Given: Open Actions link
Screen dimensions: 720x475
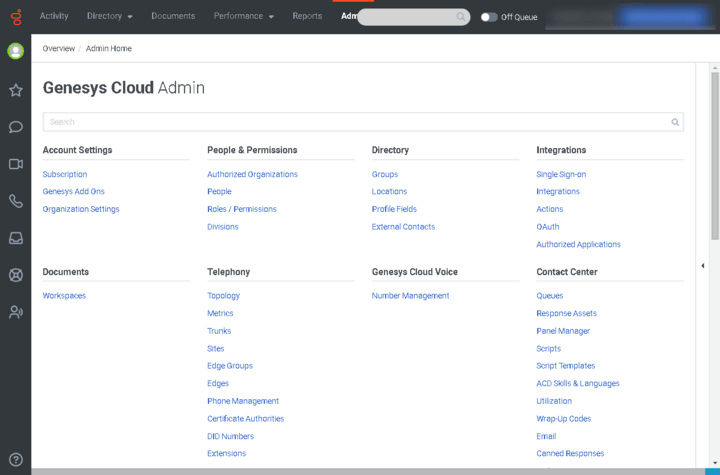Looking at the screenshot, I should 550,209.
